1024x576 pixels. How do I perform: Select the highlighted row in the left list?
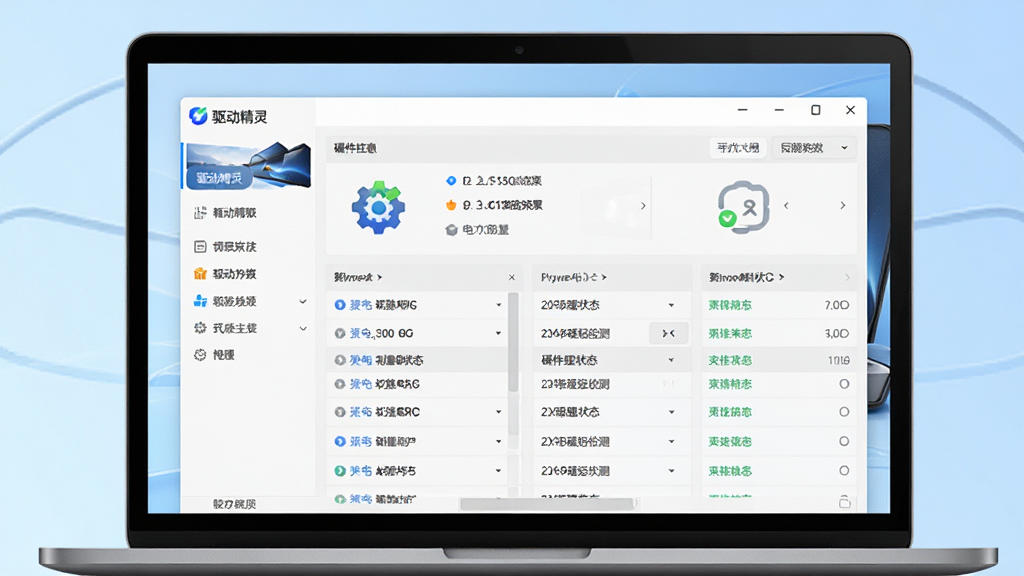point(417,360)
